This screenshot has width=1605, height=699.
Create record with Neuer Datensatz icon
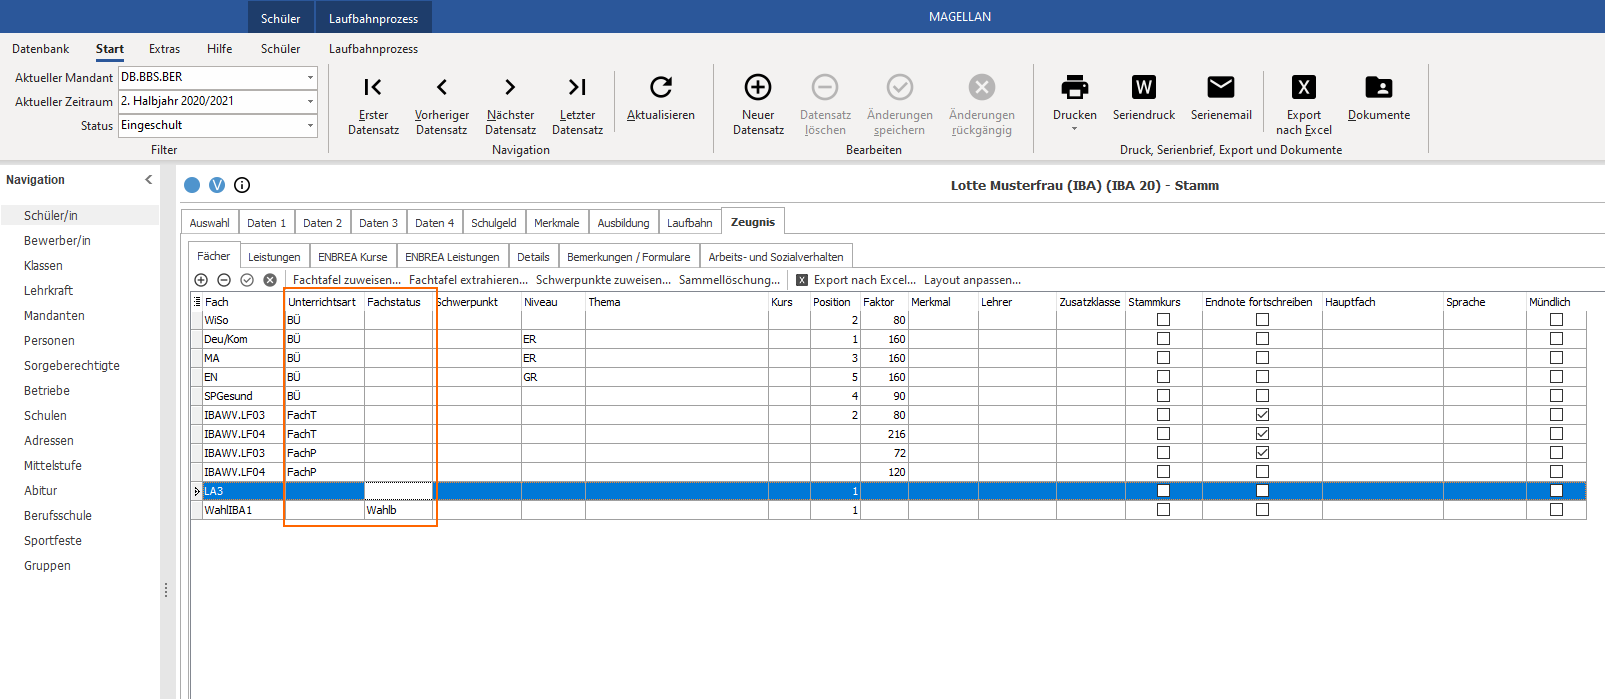coord(758,87)
